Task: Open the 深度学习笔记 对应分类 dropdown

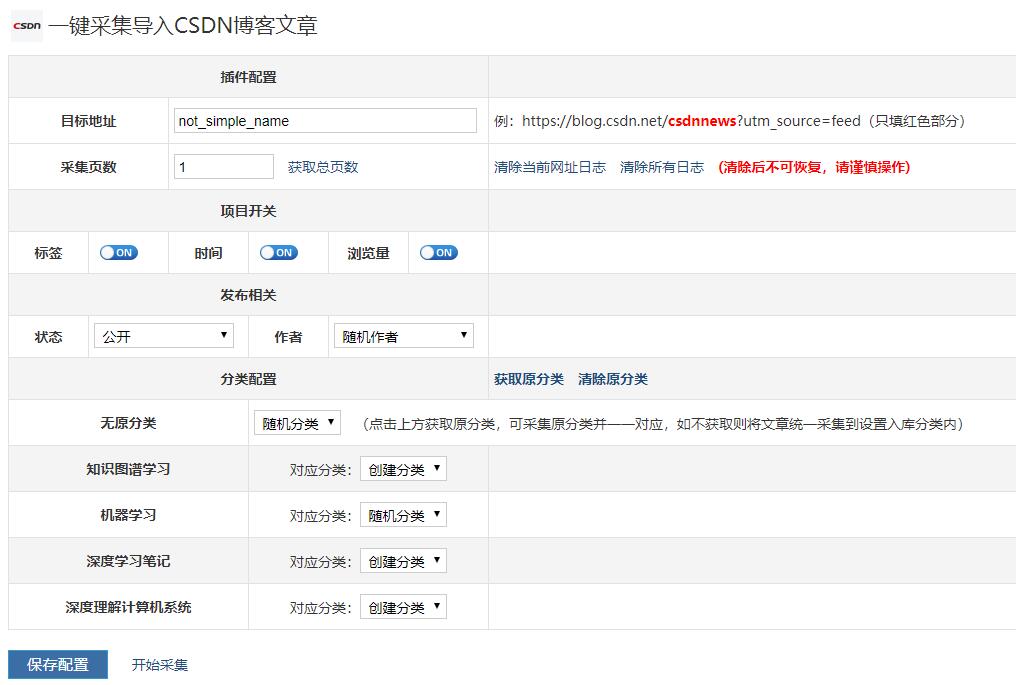Action: [x=404, y=561]
